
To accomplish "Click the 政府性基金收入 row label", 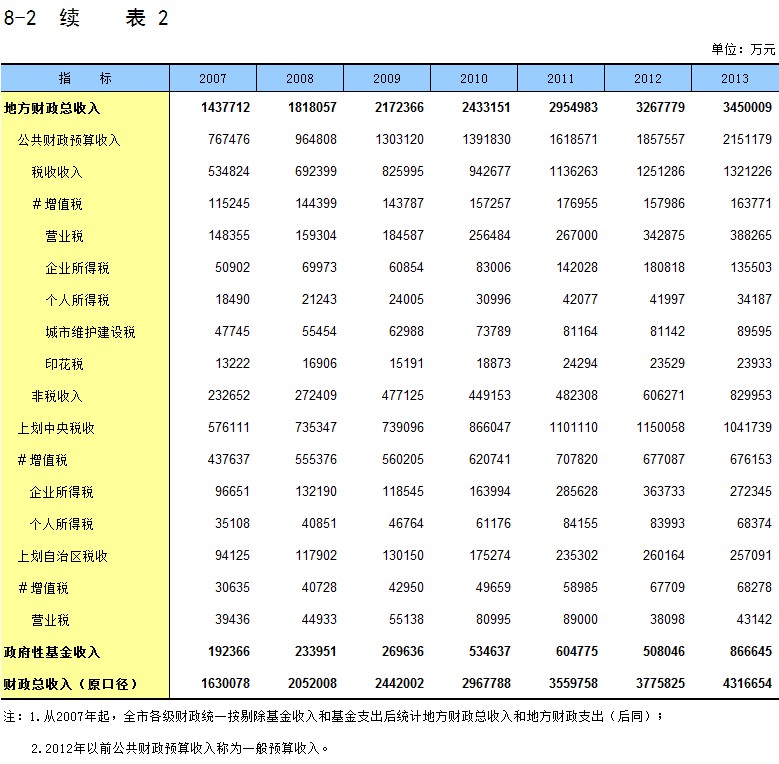I will pos(52,652).
